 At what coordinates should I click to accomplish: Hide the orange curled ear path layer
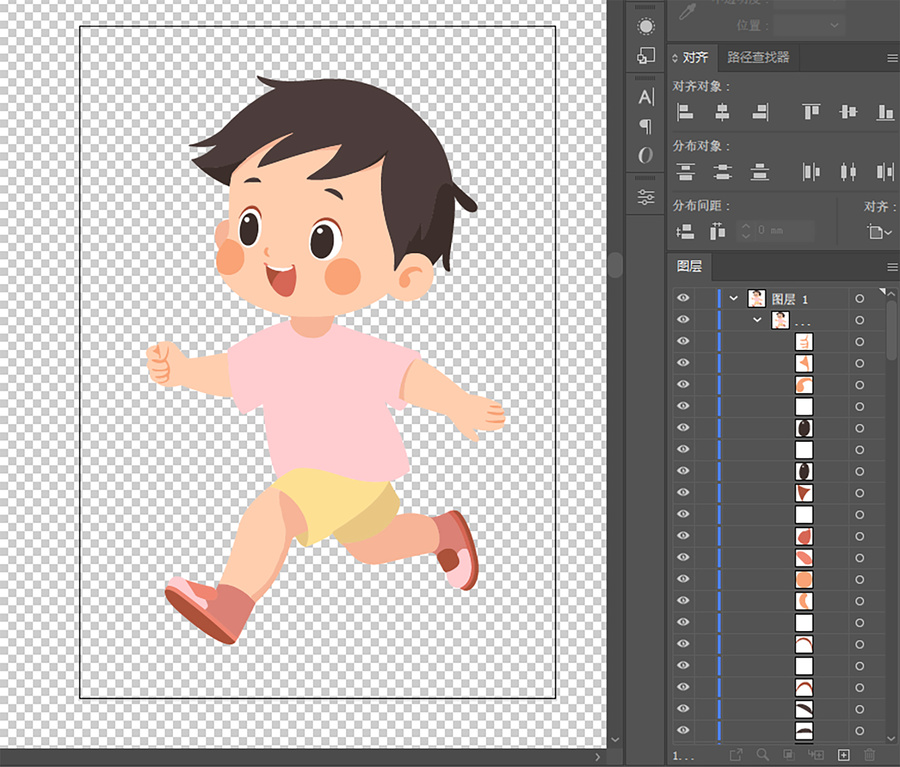coord(683,384)
